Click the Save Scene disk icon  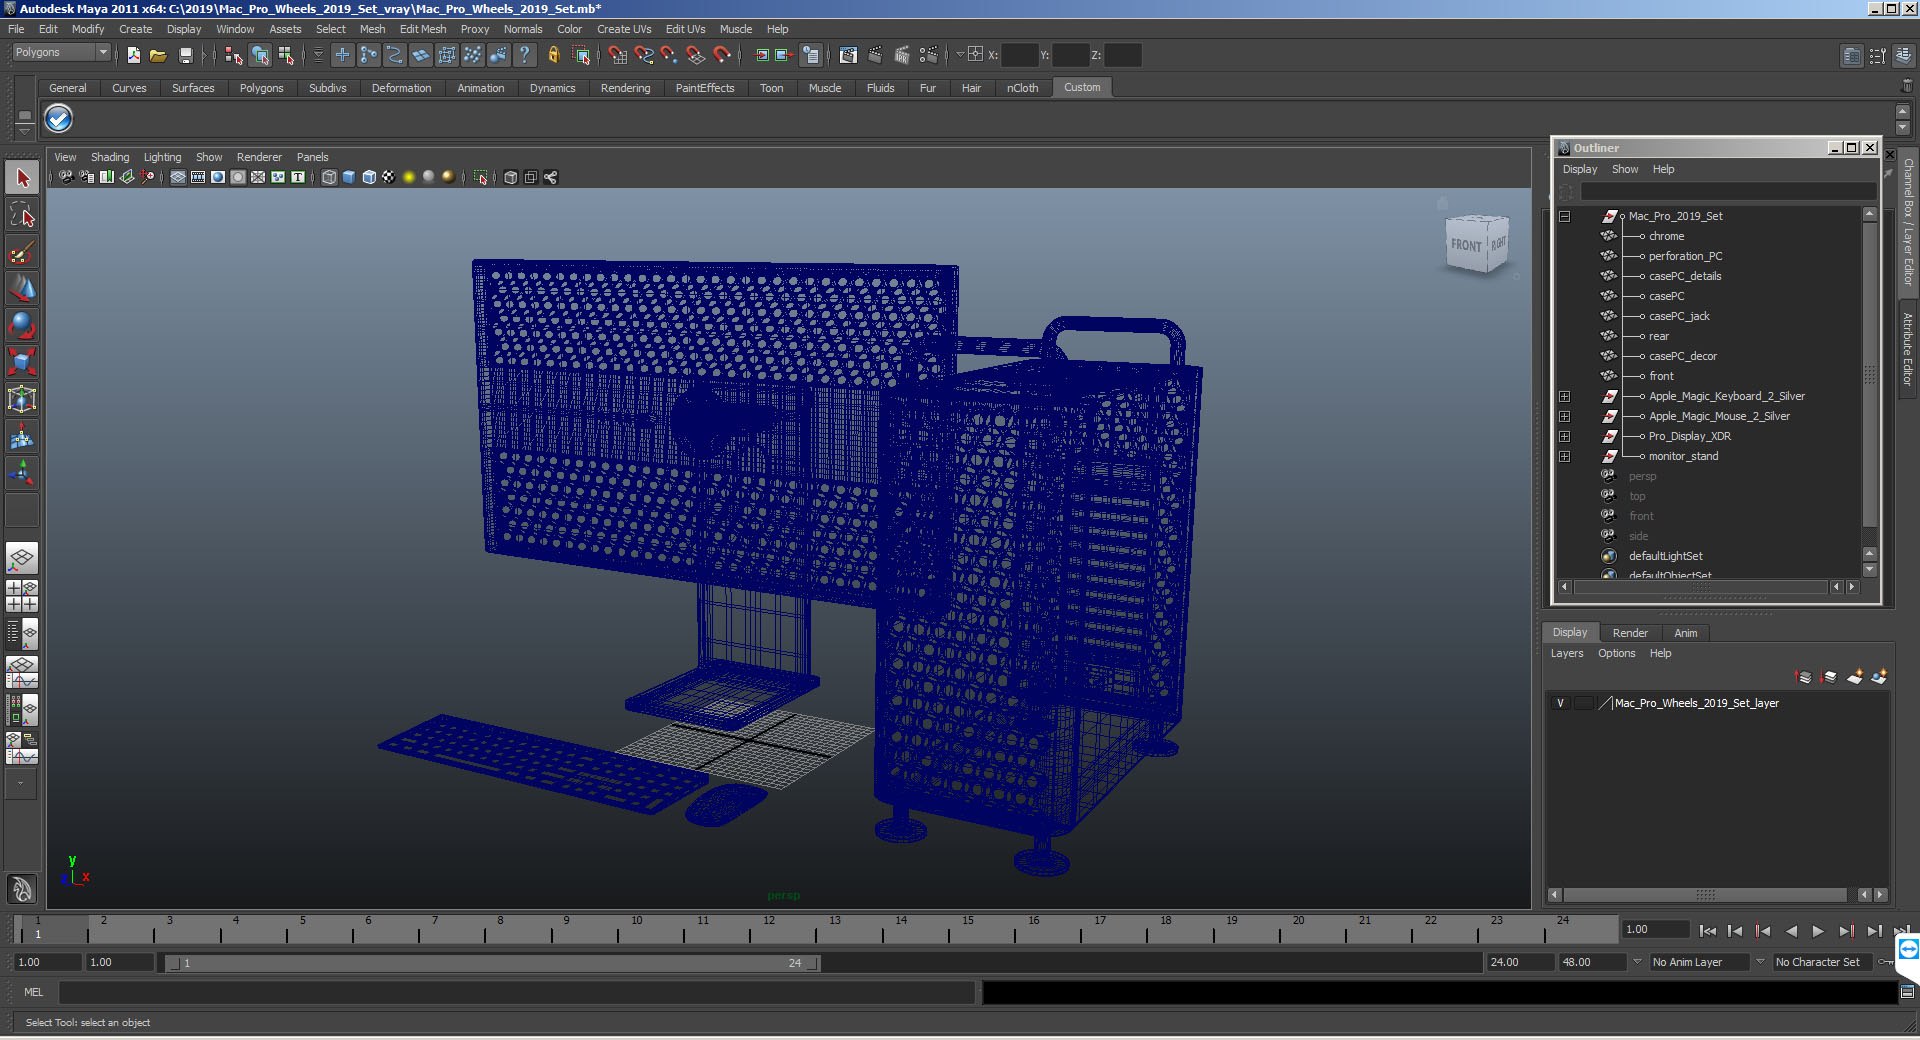coord(185,56)
